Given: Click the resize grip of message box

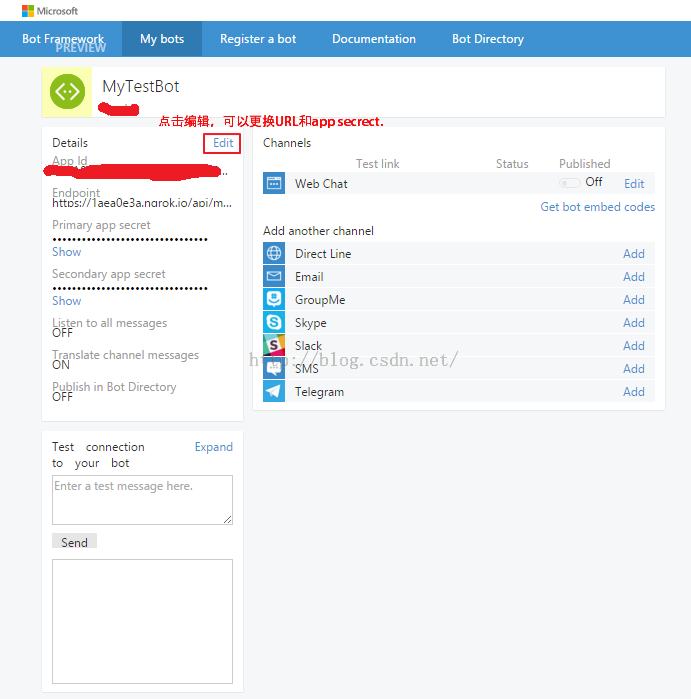Looking at the screenshot, I should click(x=228, y=520).
